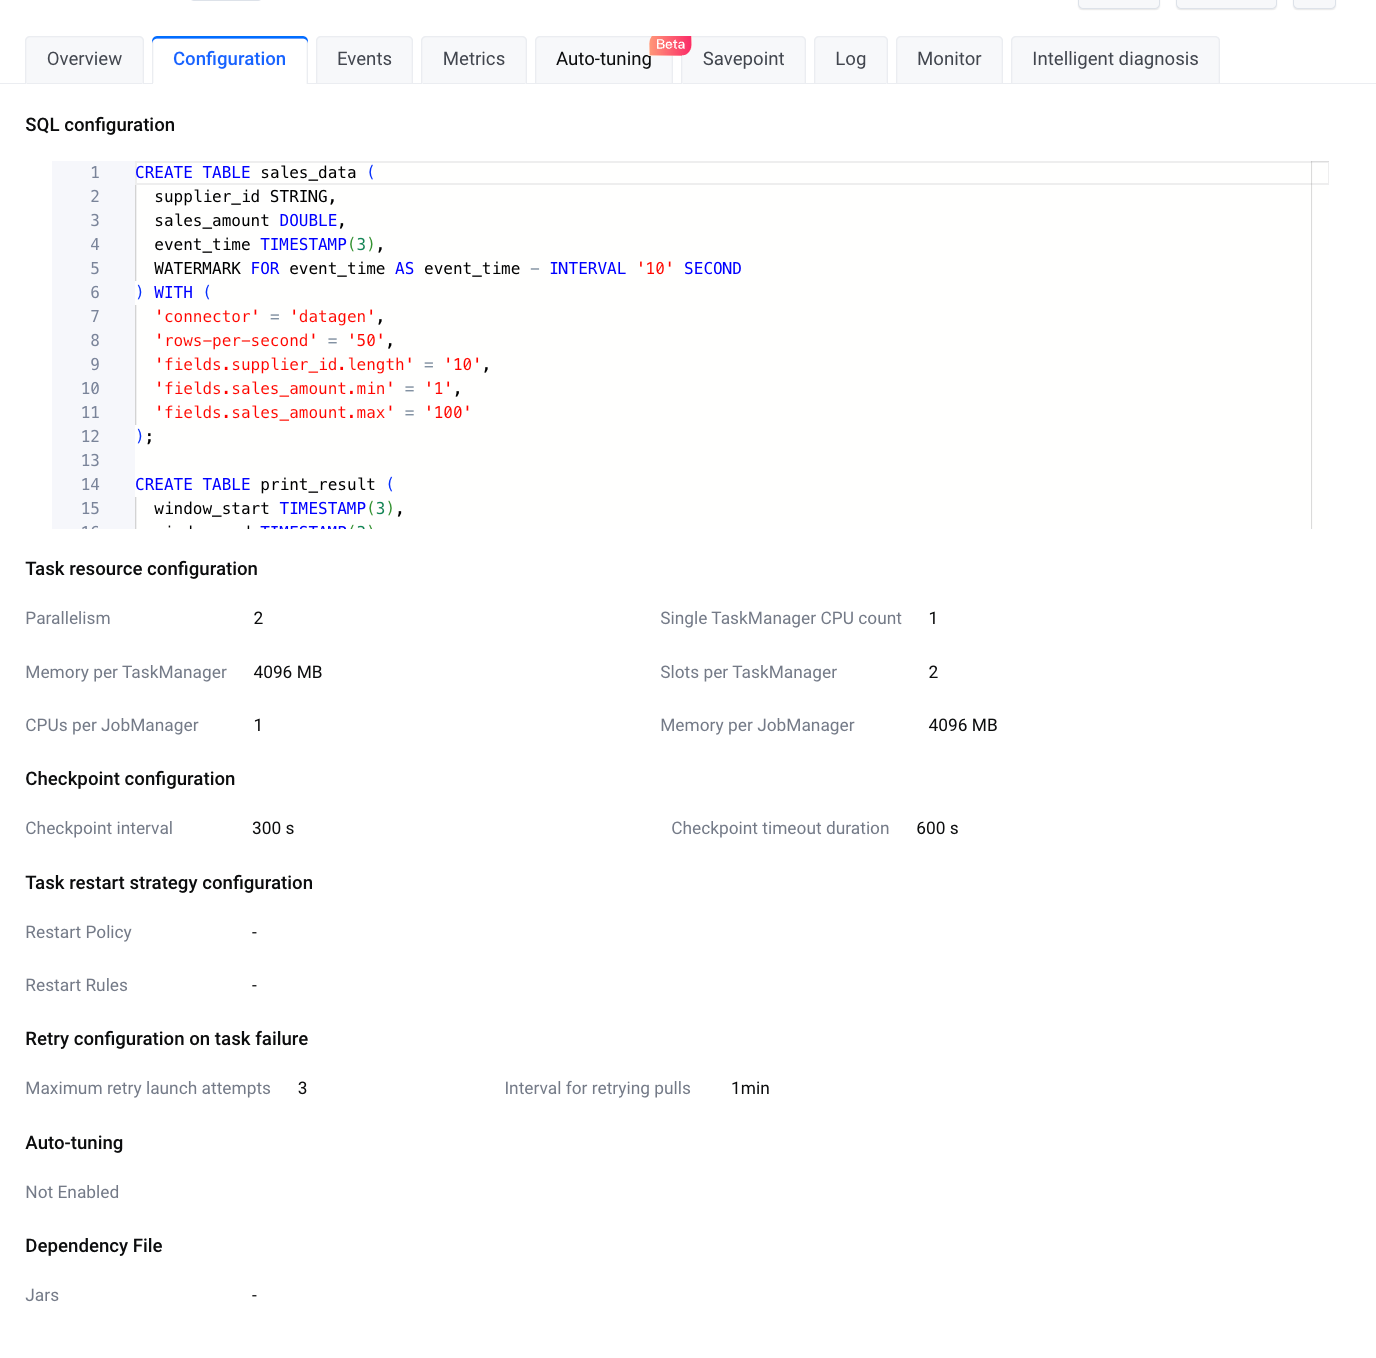Open the Overview tab

84,59
